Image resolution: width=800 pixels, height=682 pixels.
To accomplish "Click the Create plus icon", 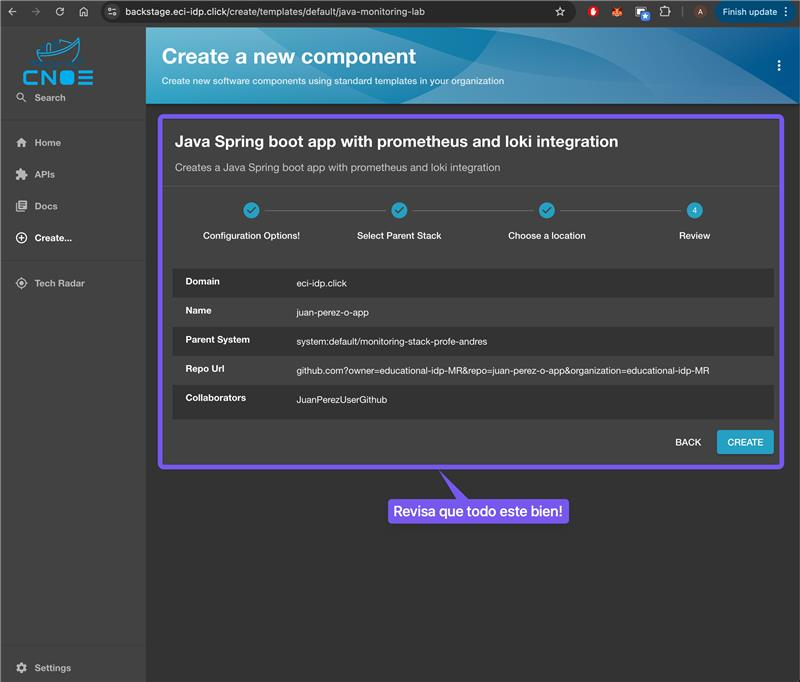I will (x=22, y=238).
